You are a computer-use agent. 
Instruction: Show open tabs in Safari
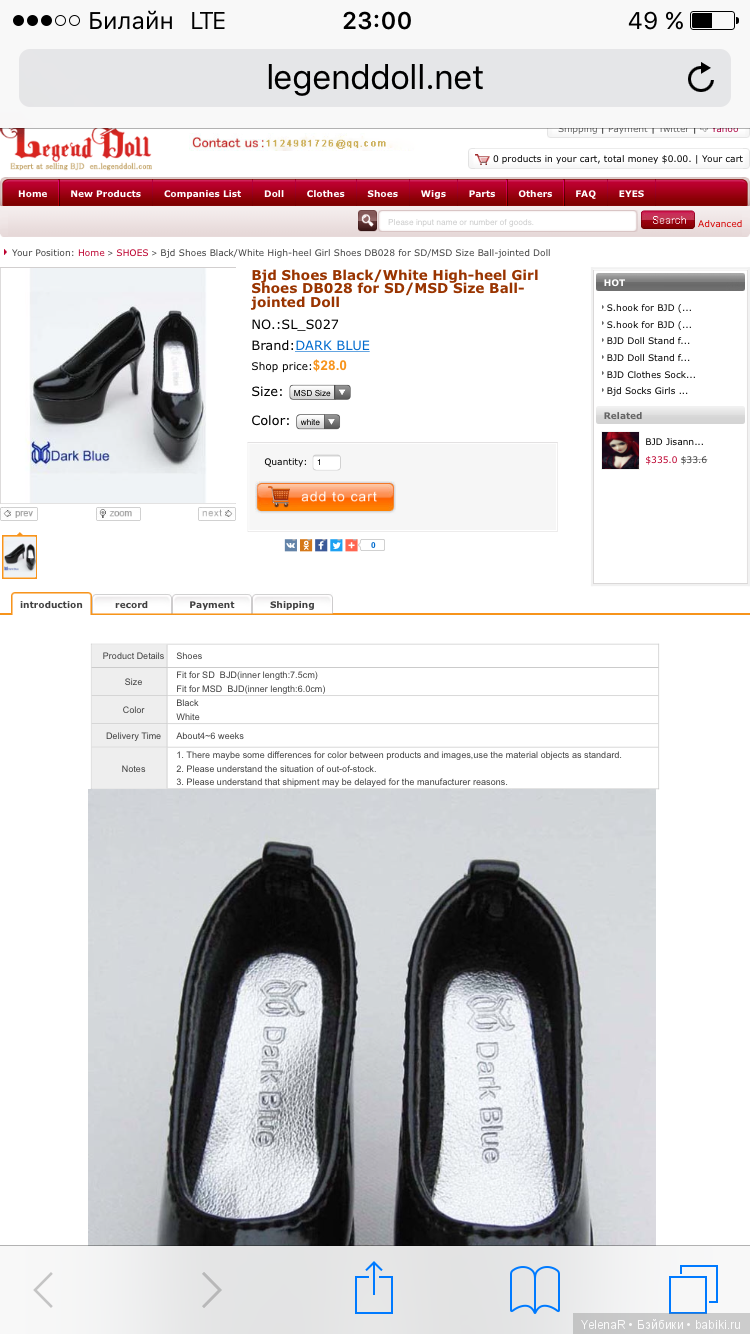click(693, 1289)
